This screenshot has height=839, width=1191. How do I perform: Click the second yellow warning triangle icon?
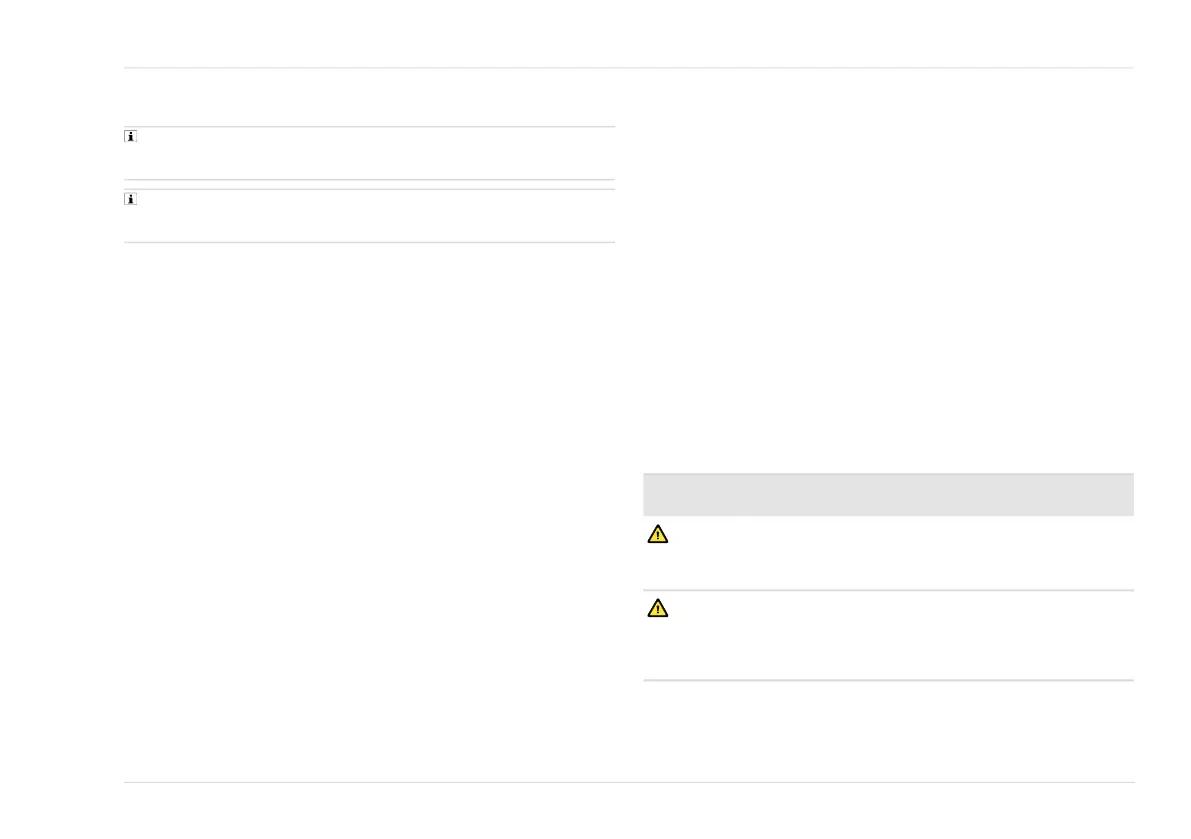pos(658,608)
